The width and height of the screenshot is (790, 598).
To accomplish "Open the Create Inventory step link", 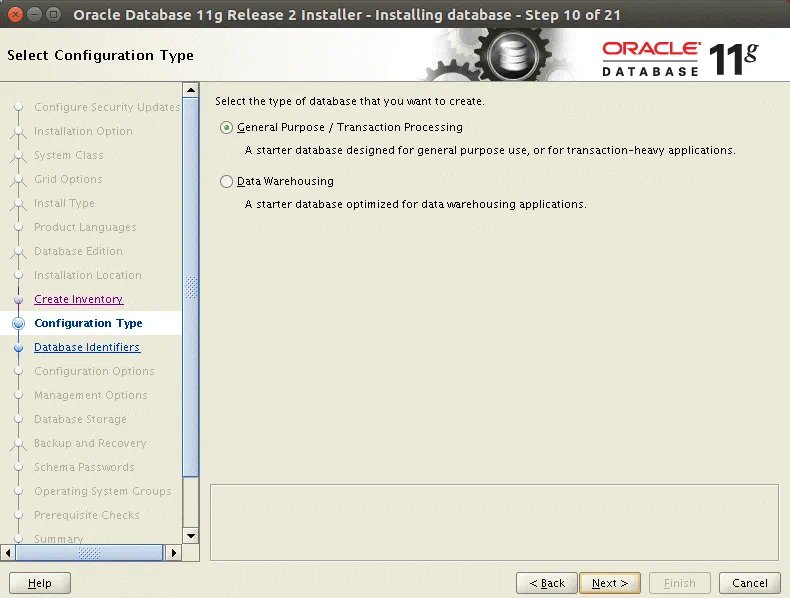I will [x=78, y=299].
